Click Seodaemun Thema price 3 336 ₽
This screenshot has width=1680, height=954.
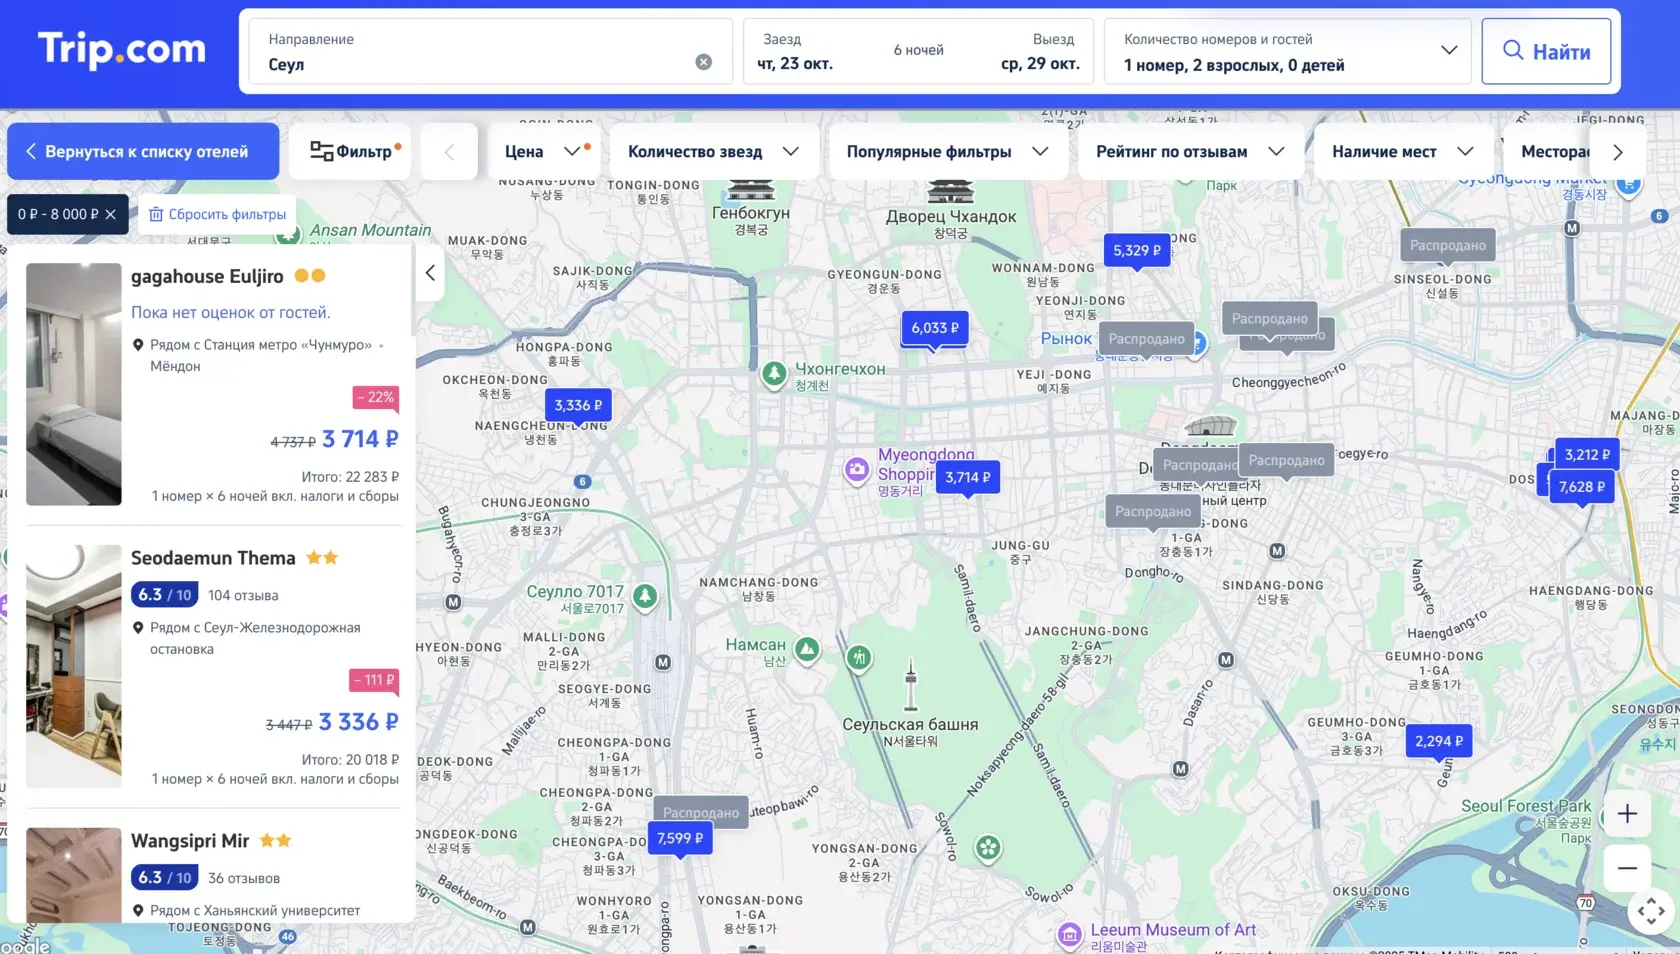pyautogui.click(x=358, y=722)
